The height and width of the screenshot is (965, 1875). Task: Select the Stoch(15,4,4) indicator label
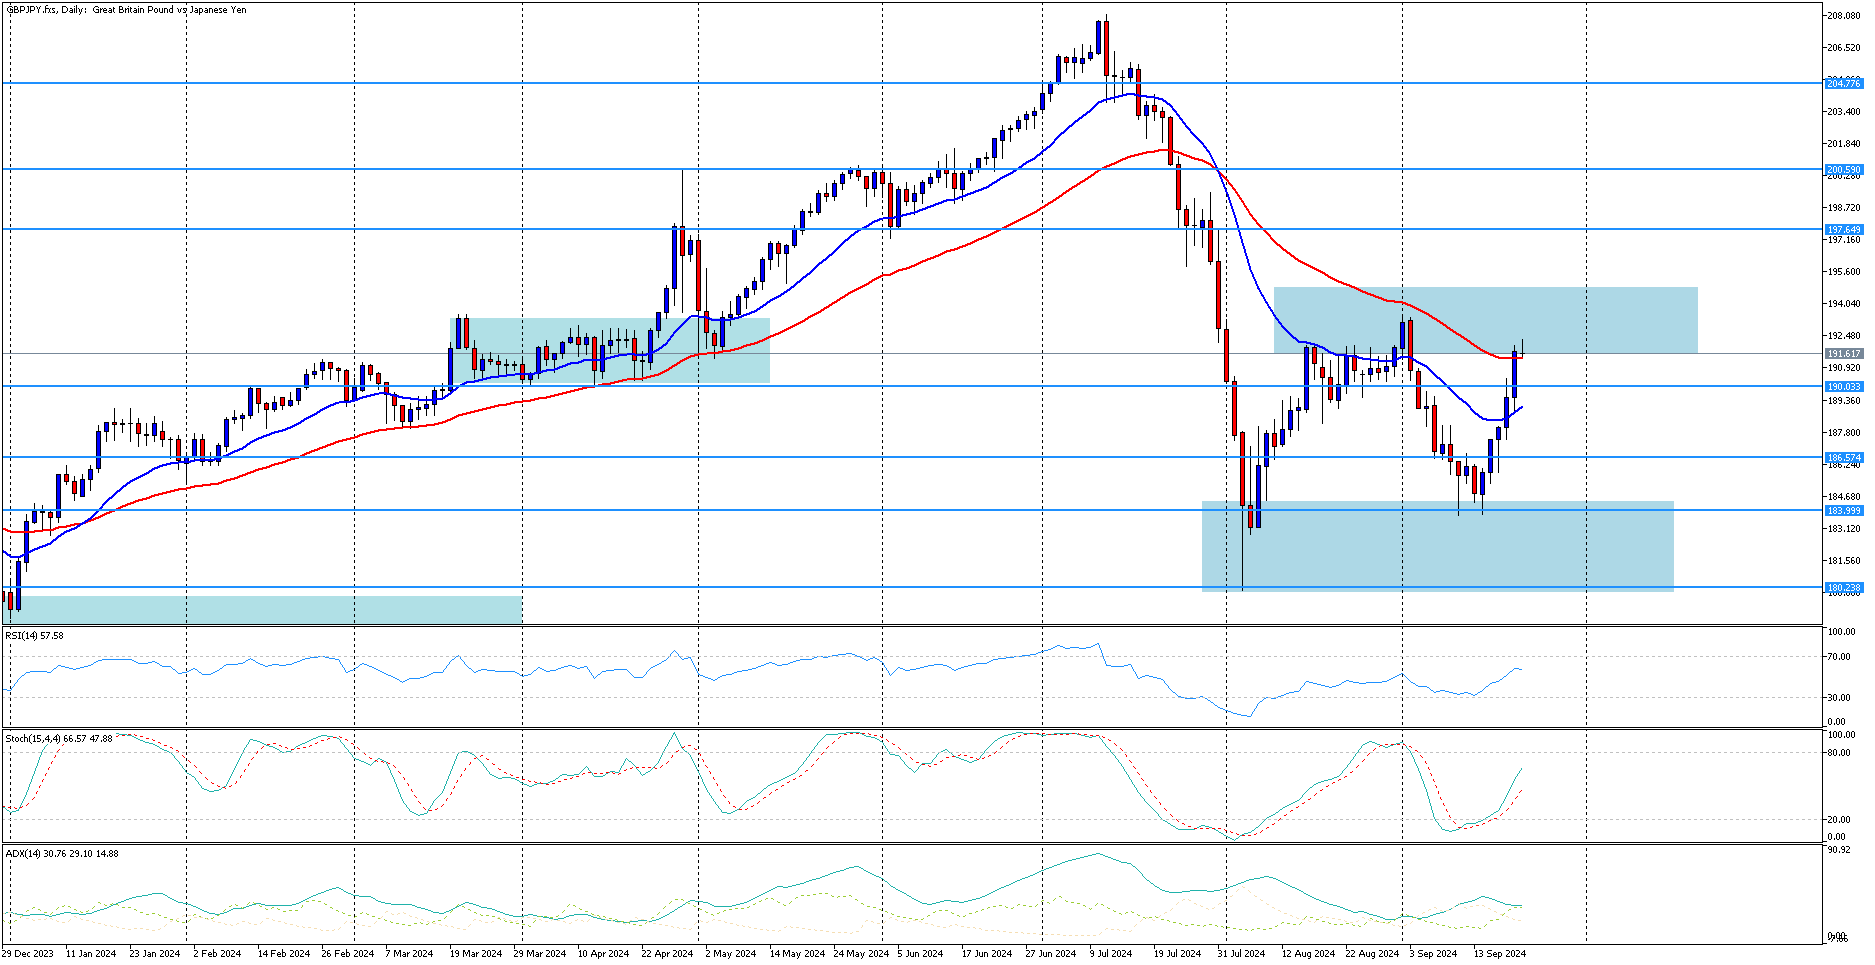[x=58, y=739]
